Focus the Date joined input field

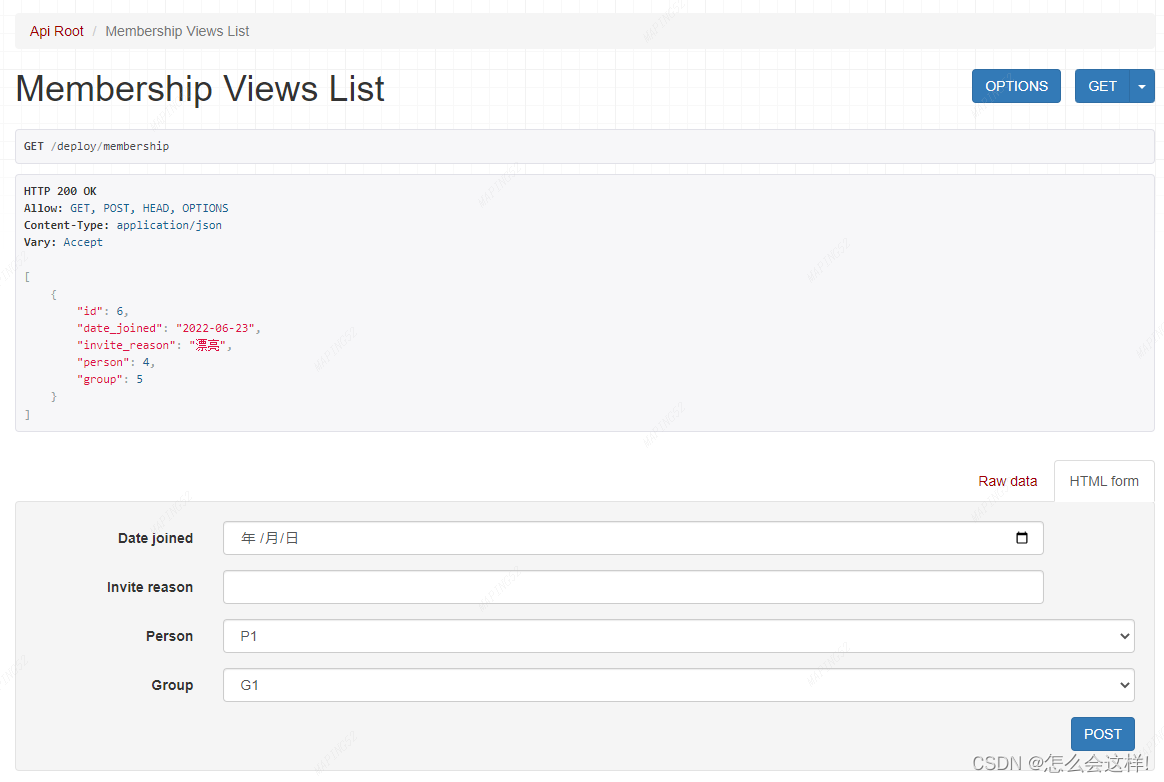point(633,538)
